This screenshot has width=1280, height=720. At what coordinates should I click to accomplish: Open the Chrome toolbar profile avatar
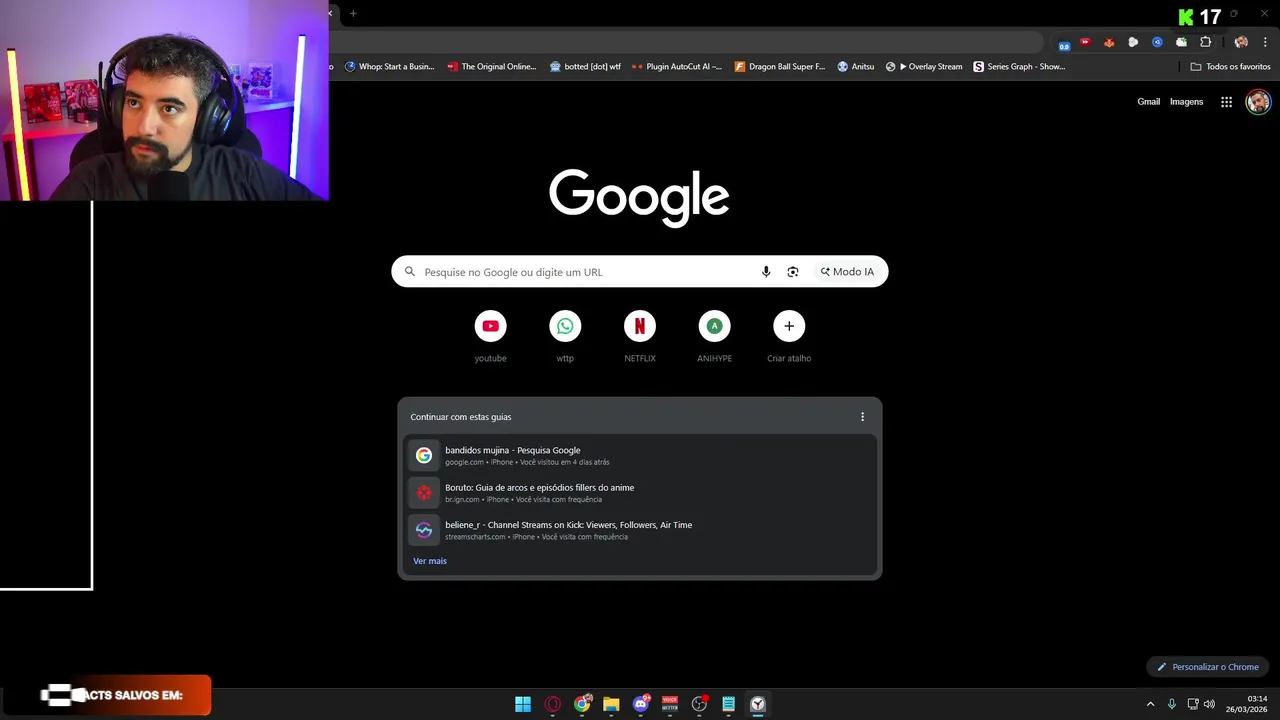point(1241,42)
